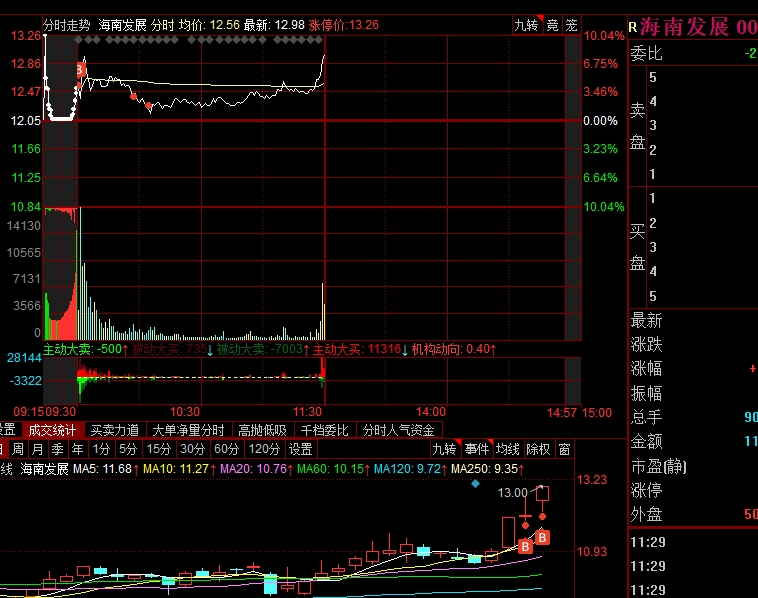
Task: Click the B marker on the latest candlestick
Action: (542, 538)
